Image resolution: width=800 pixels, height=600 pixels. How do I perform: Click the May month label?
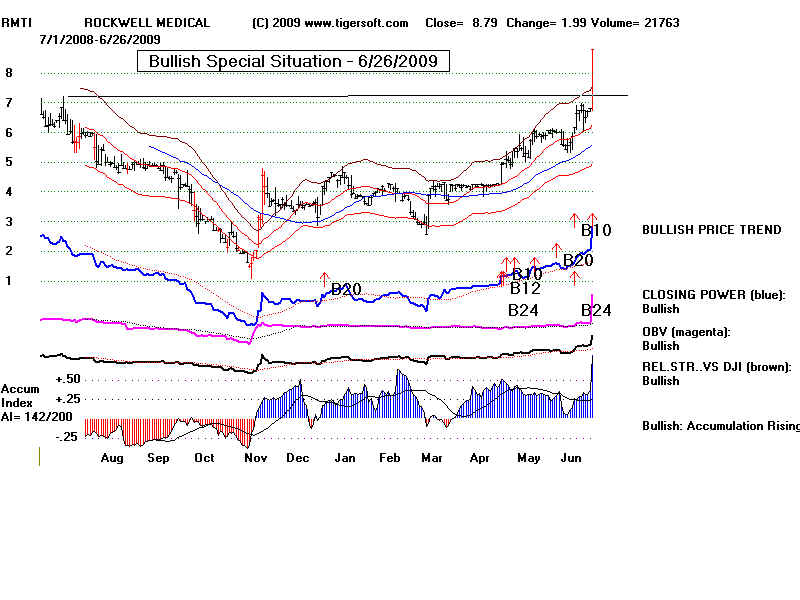529,458
